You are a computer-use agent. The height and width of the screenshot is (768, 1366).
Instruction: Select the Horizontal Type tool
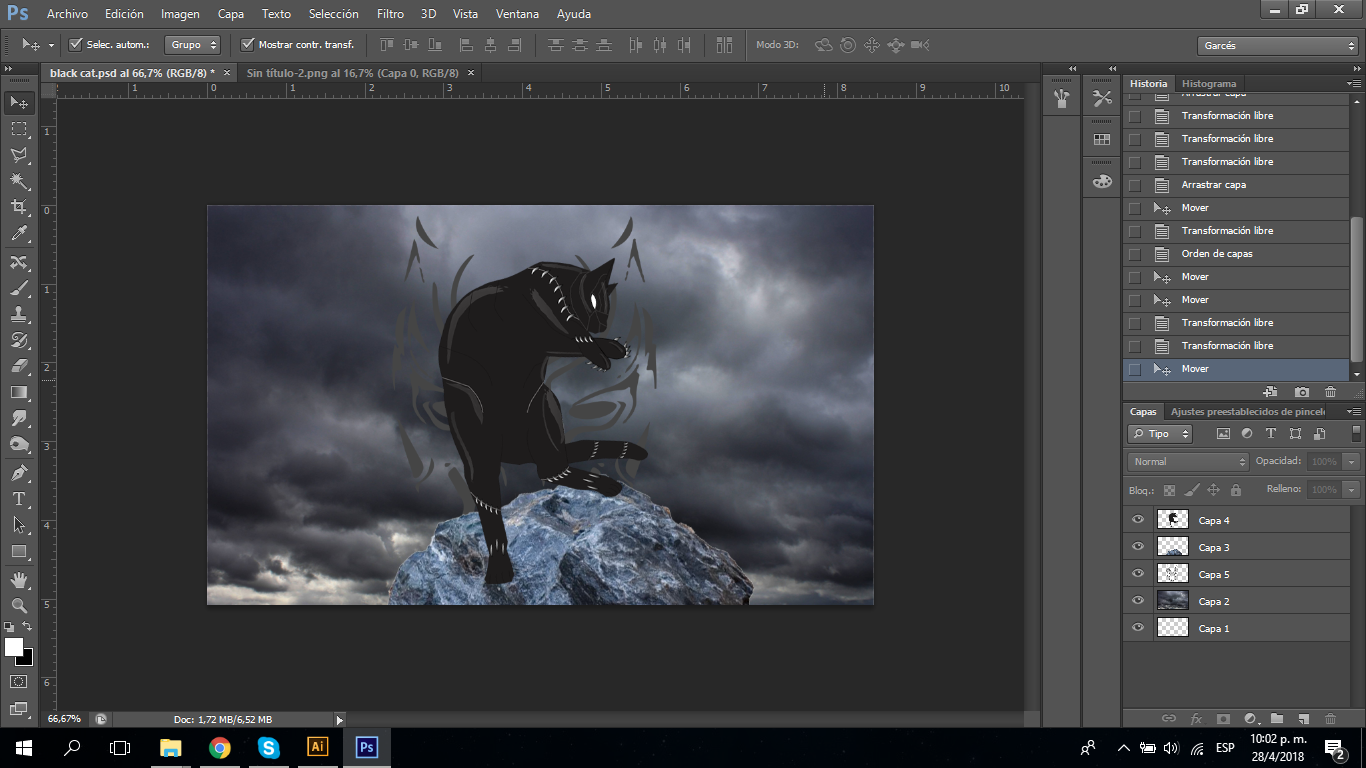(x=19, y=498)
